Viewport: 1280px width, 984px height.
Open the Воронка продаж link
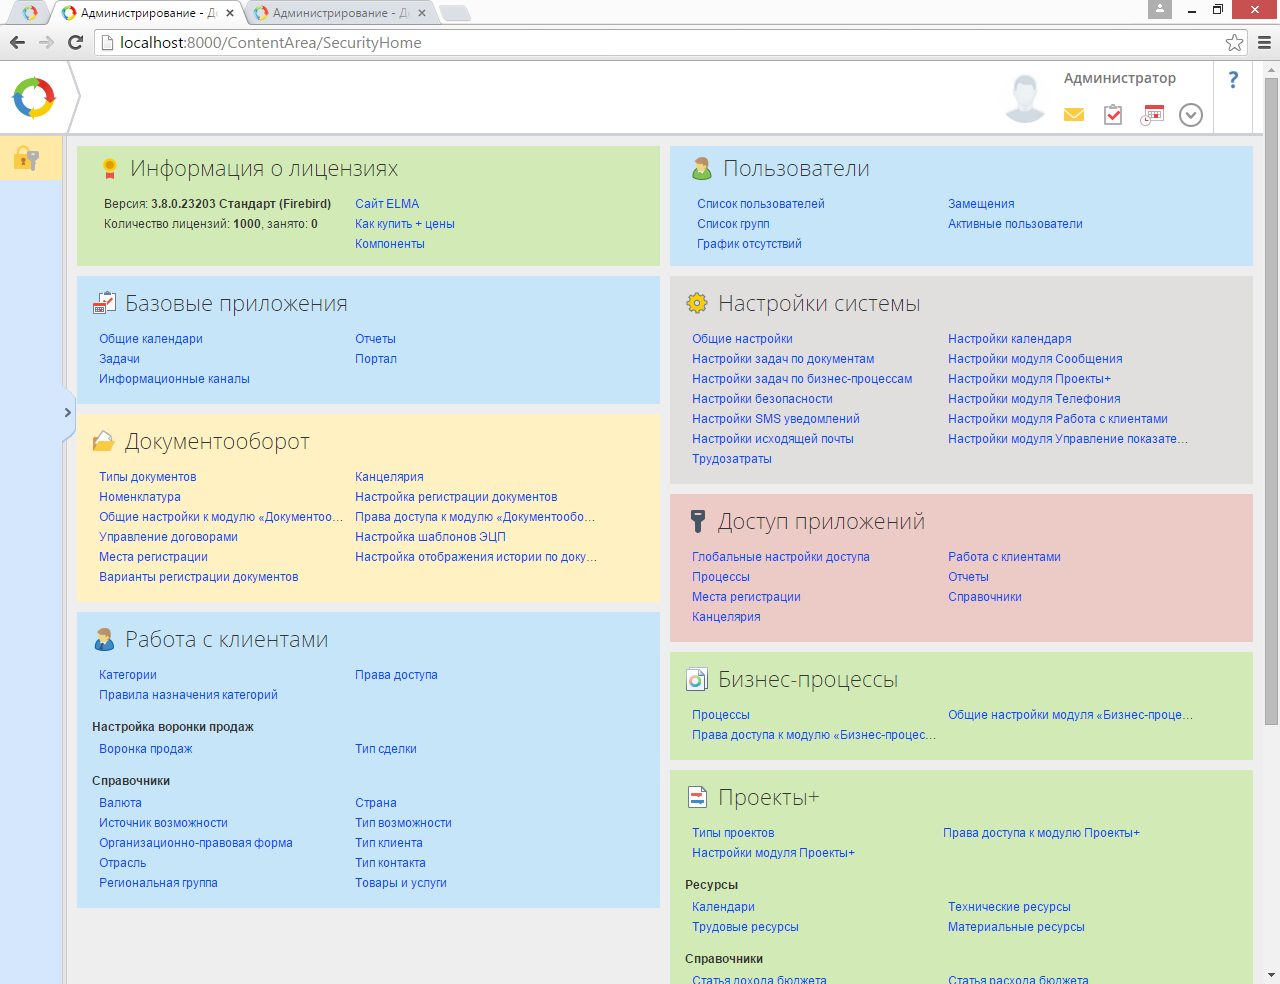tap(145, 749)
